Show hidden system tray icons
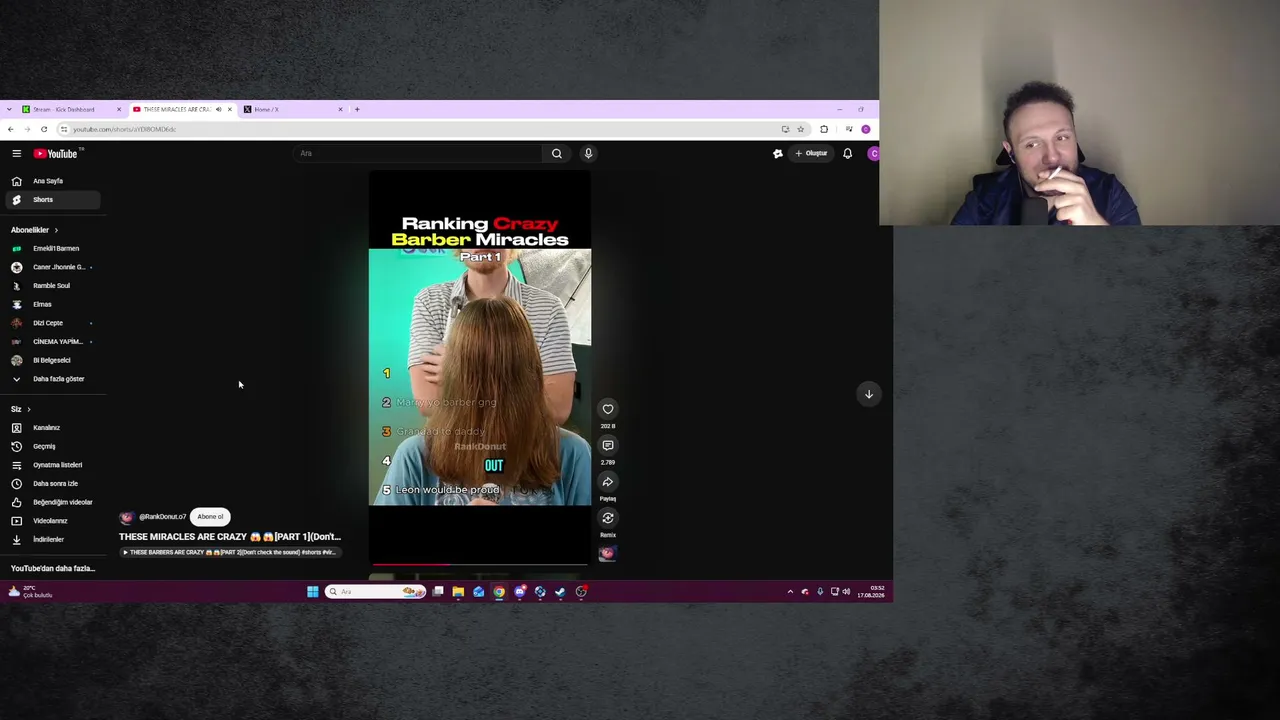The height and width of the screenshot is (720, 1280). tap(790, 592)
